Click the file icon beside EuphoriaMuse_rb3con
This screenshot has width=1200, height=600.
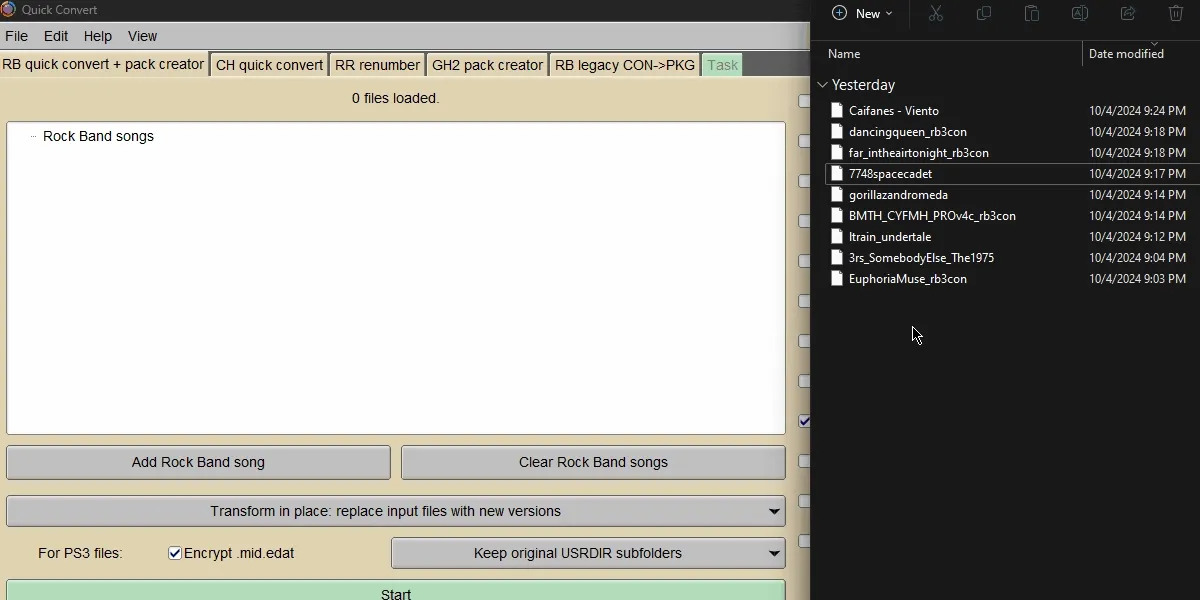[x=837, y=279]
